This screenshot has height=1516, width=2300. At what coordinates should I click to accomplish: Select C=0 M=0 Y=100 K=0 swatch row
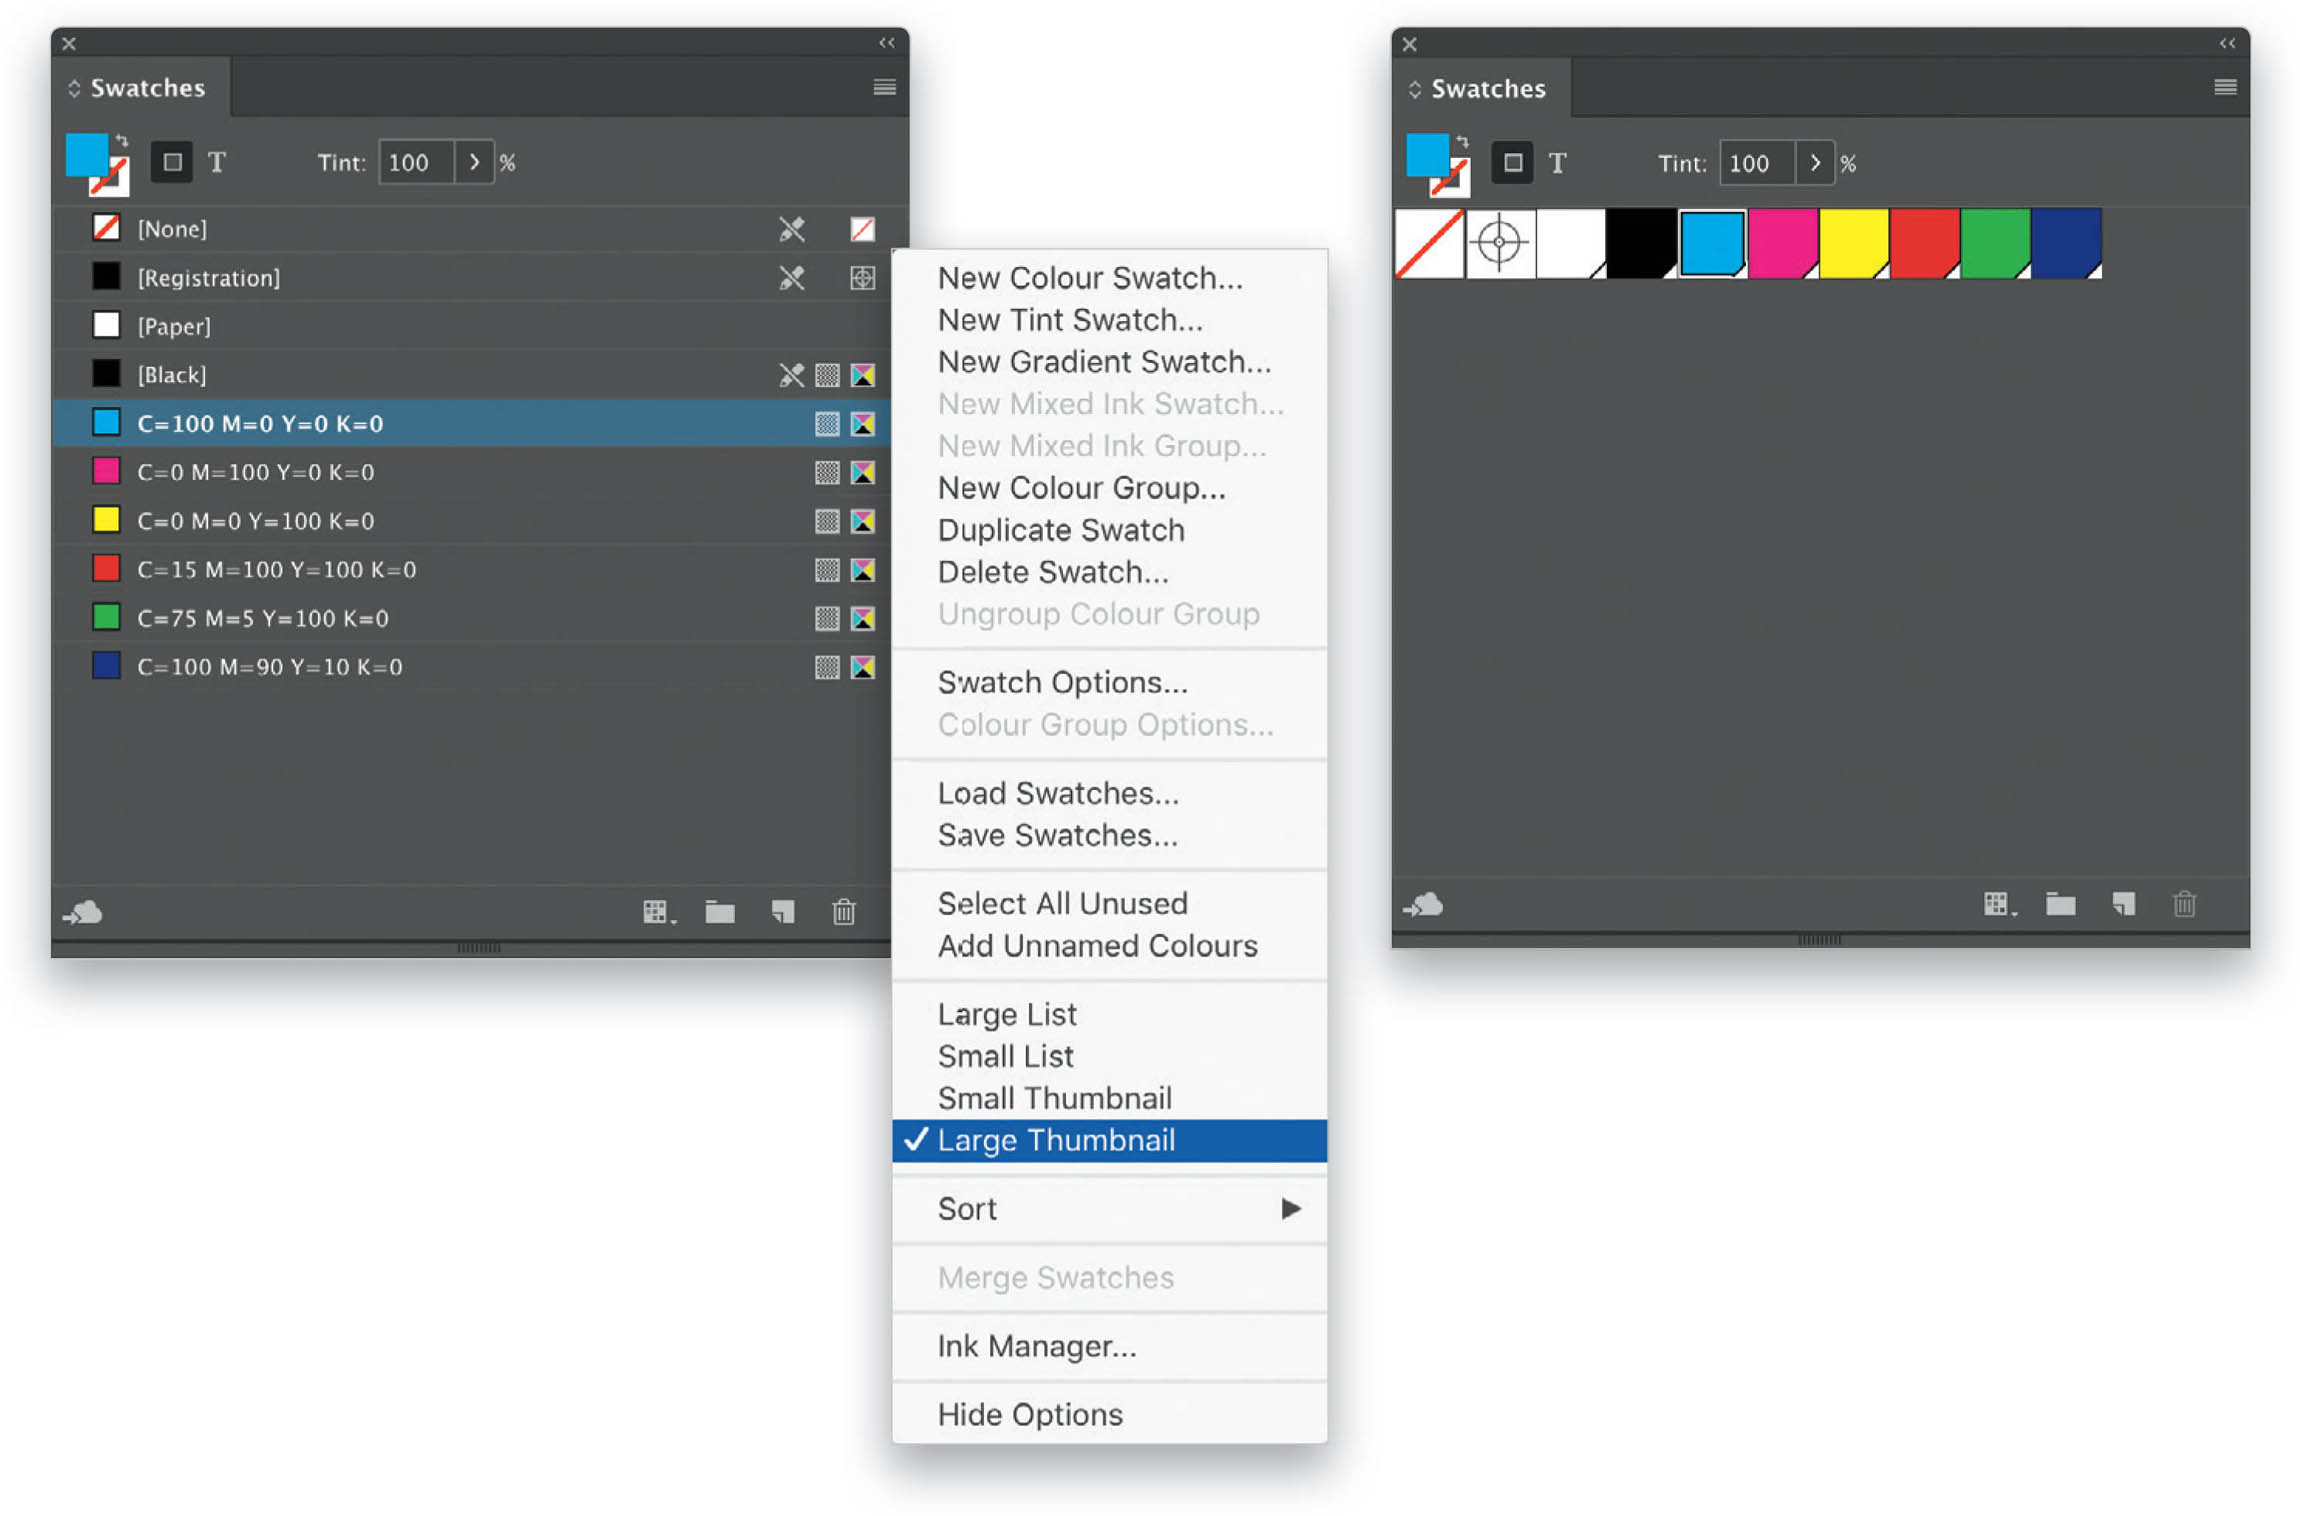click(471, 521)
